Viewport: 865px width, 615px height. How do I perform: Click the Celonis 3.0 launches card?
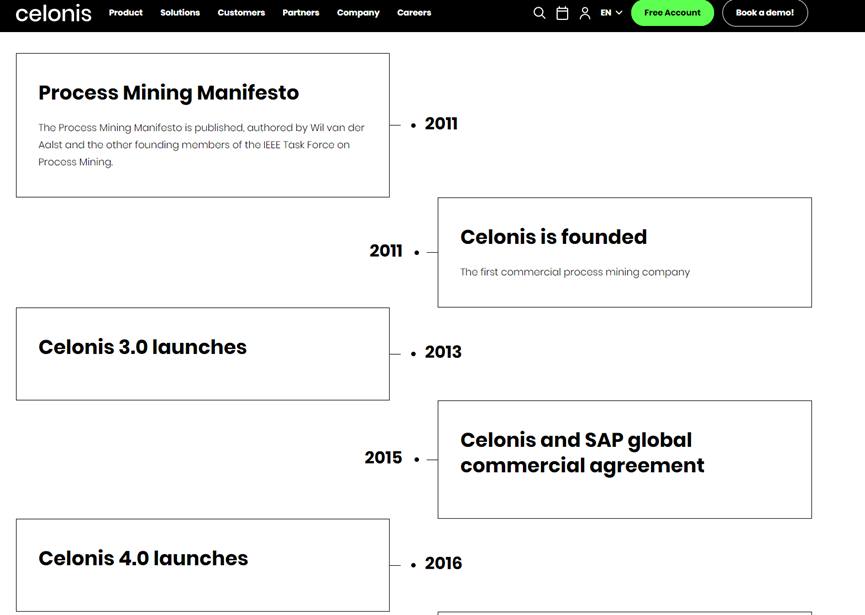[203, 354]
